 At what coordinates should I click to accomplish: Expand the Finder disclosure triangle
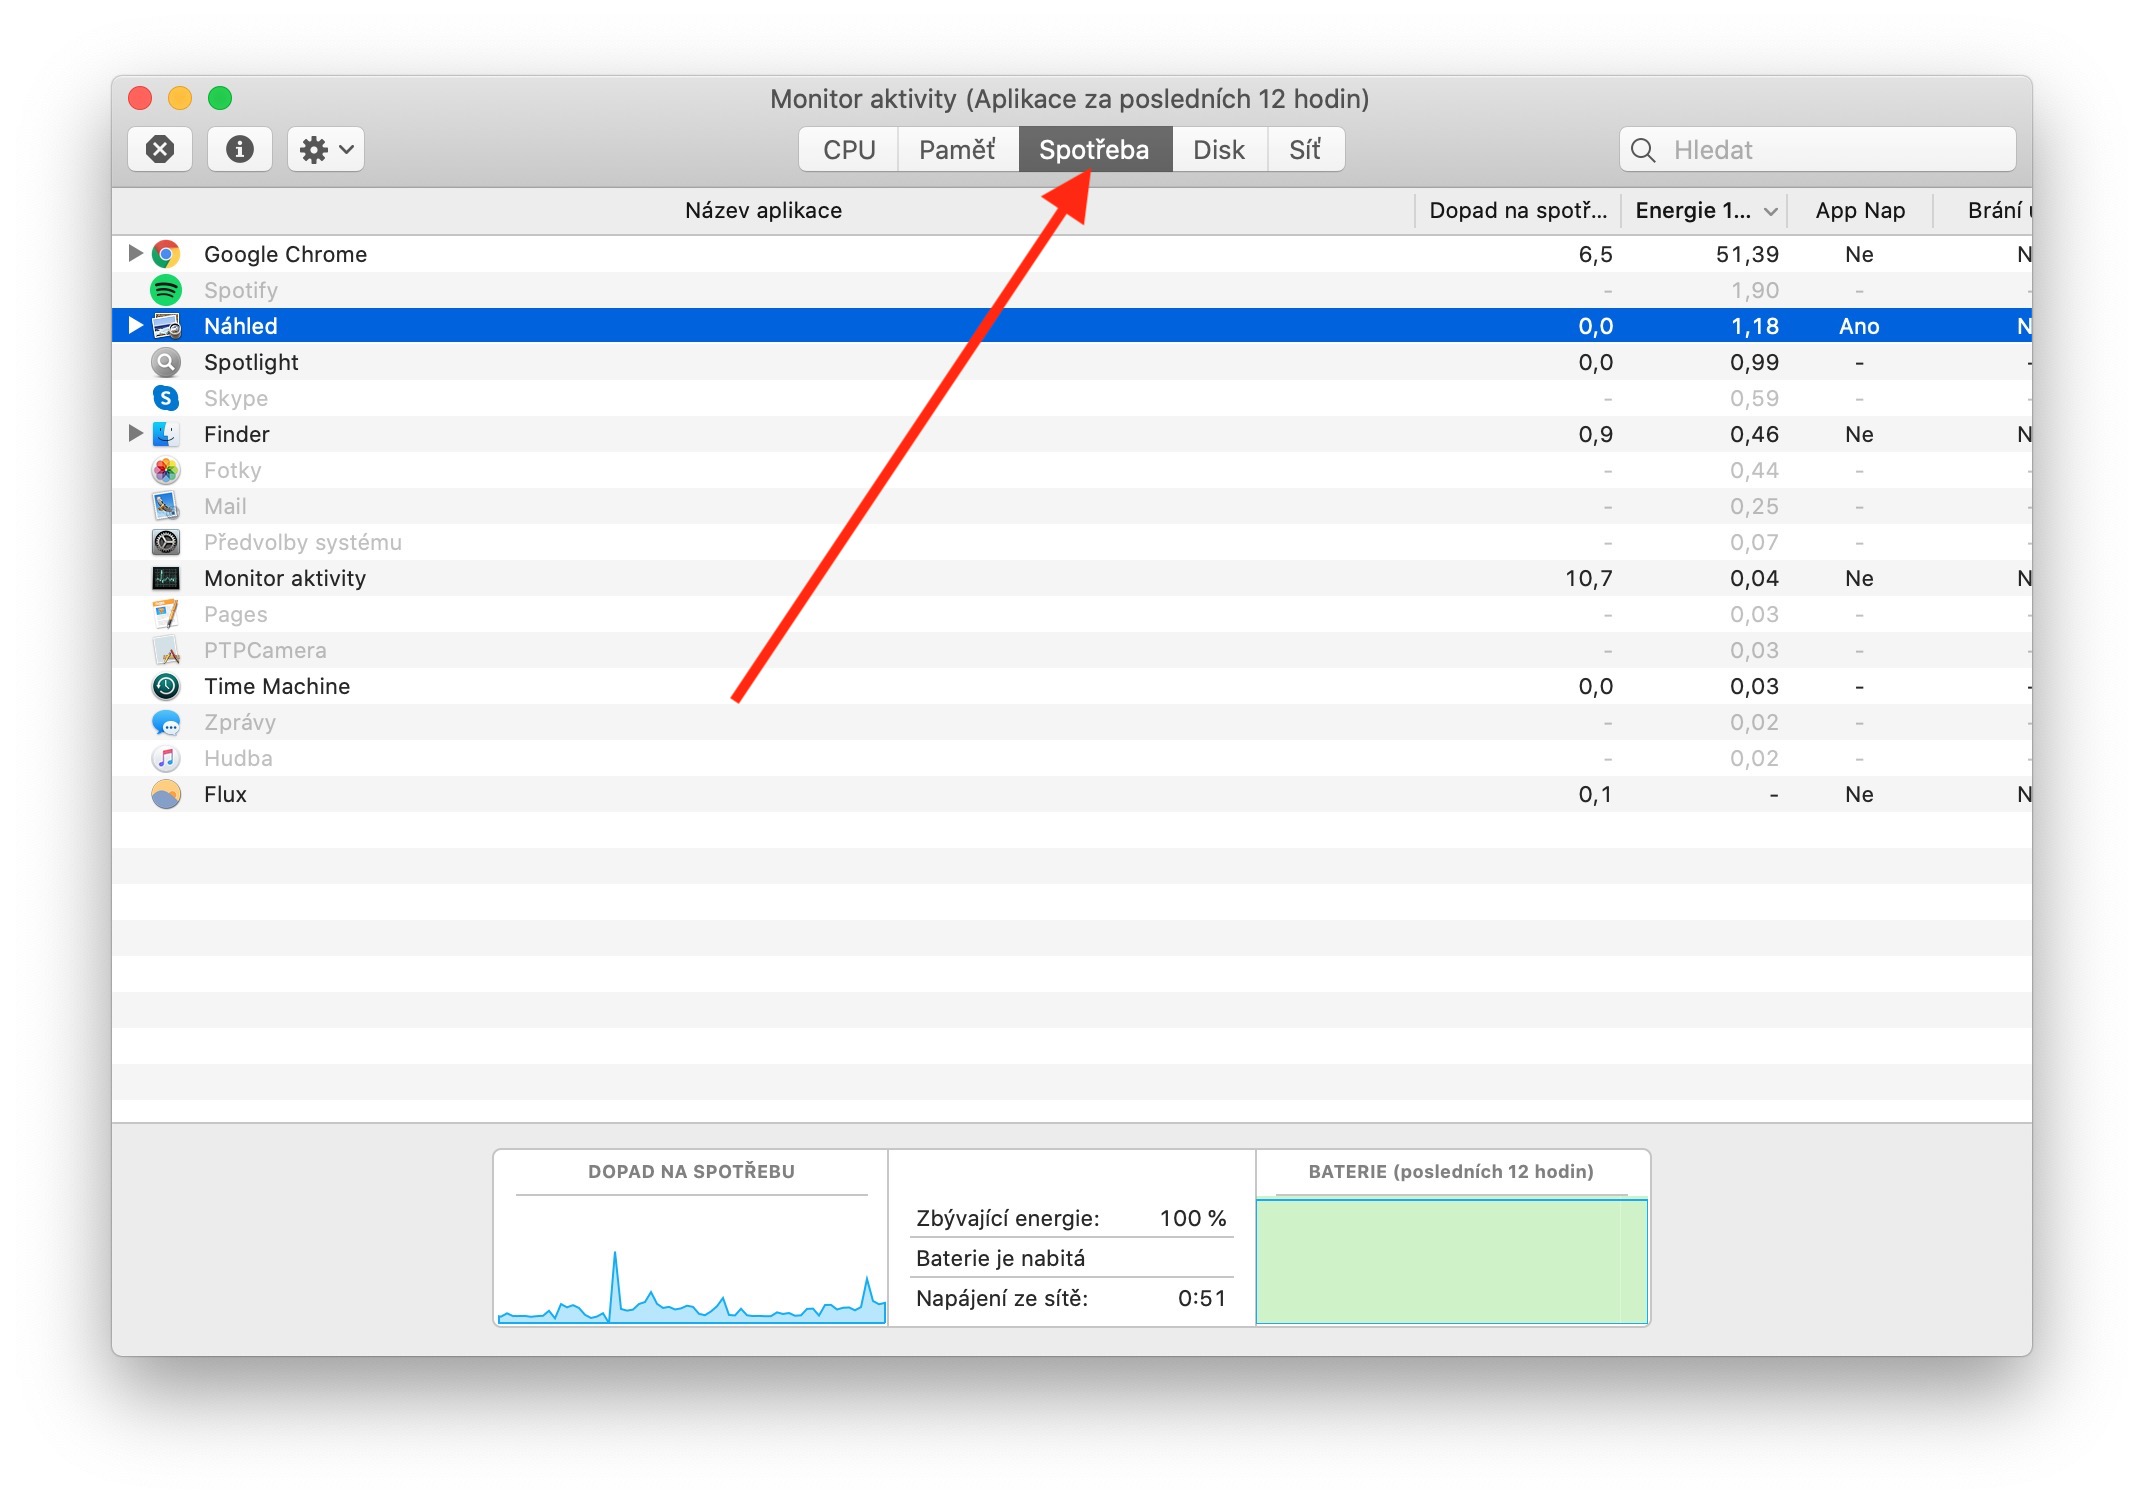click(135, 433)
